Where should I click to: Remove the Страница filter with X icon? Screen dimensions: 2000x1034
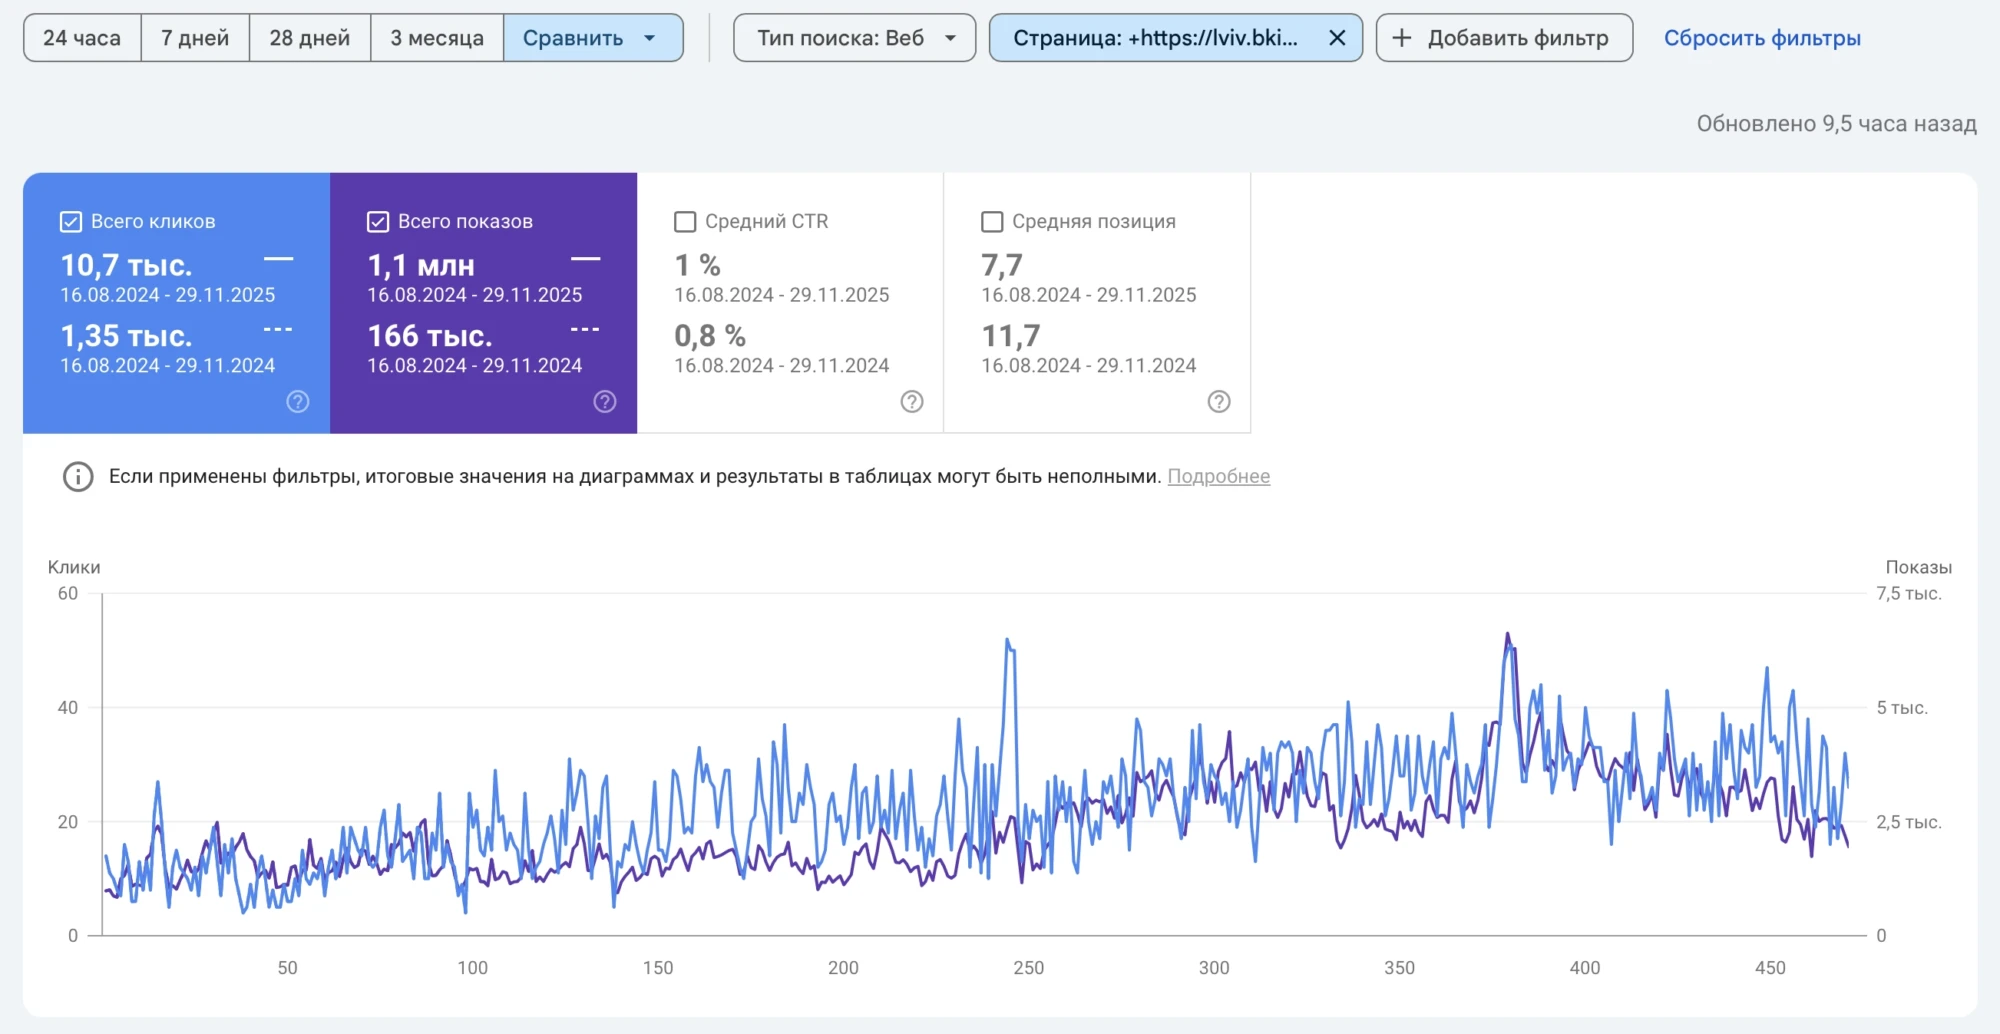pos(1337,38)
